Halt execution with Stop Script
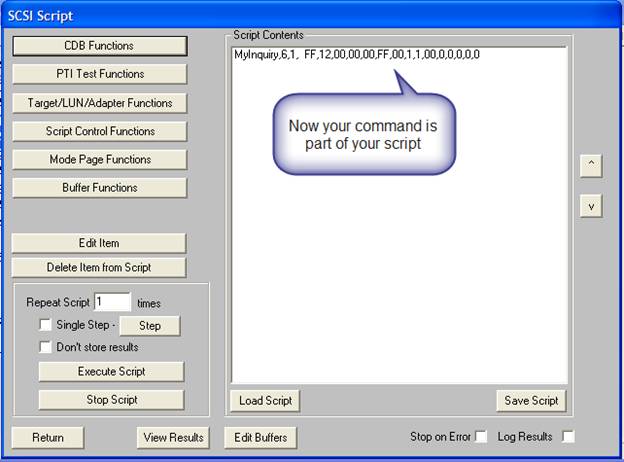 pos(111,400)
